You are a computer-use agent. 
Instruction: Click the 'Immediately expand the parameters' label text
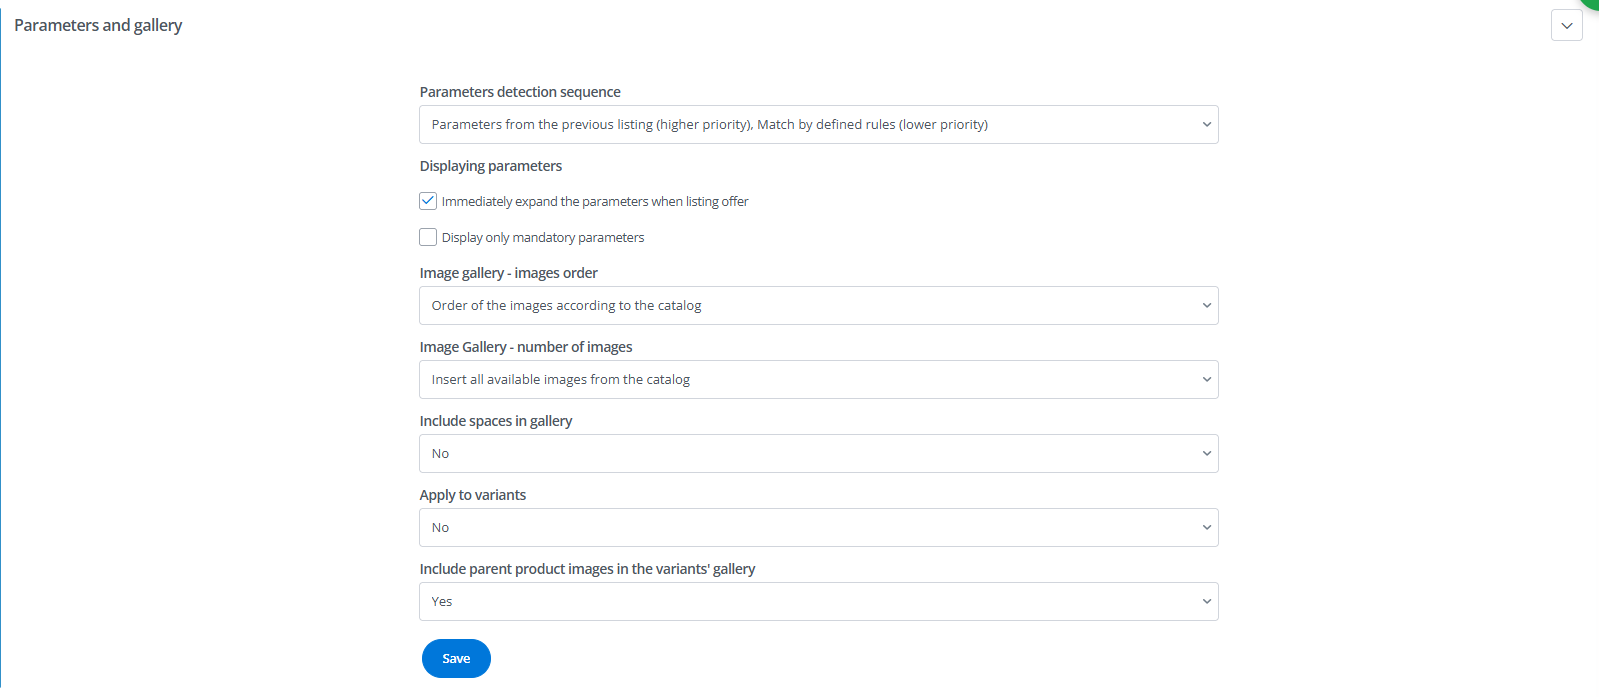(595, 202)
